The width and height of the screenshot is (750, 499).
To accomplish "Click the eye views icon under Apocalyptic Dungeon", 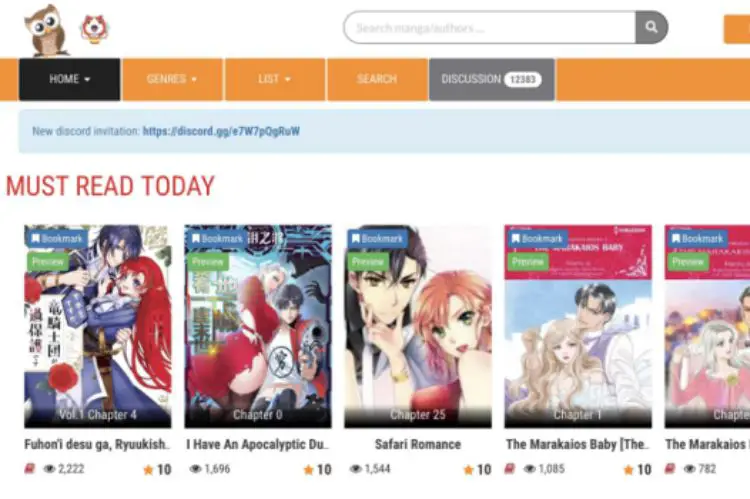I will [195, 469].
